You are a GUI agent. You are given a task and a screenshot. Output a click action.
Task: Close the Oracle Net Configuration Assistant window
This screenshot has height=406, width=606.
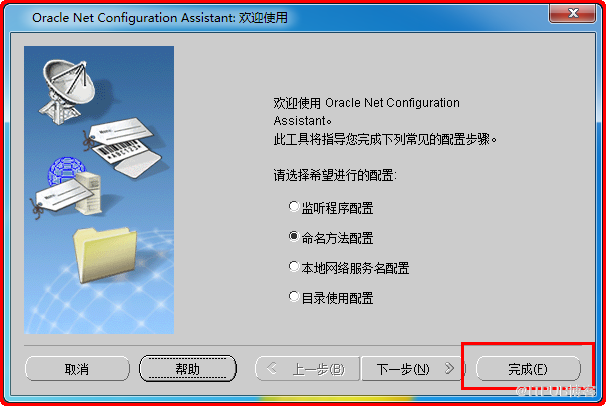pos(573,14)
